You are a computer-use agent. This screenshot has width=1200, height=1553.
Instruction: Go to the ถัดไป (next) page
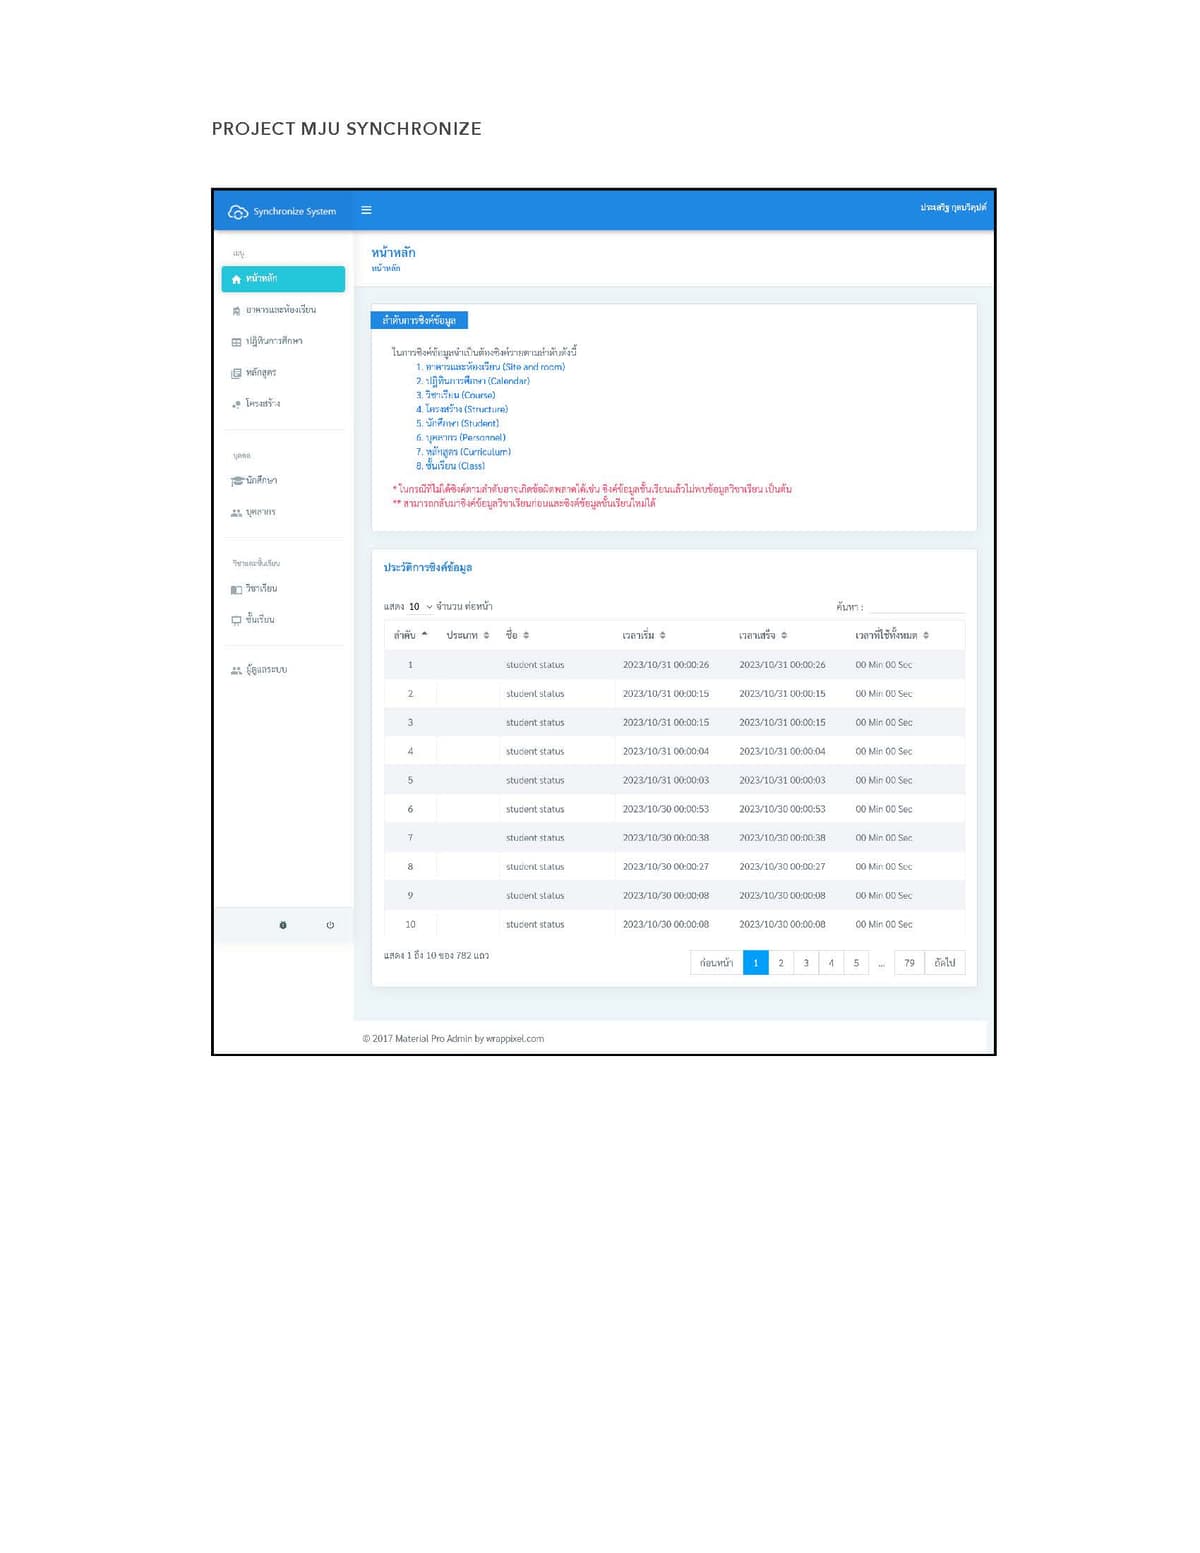[944, 963]
